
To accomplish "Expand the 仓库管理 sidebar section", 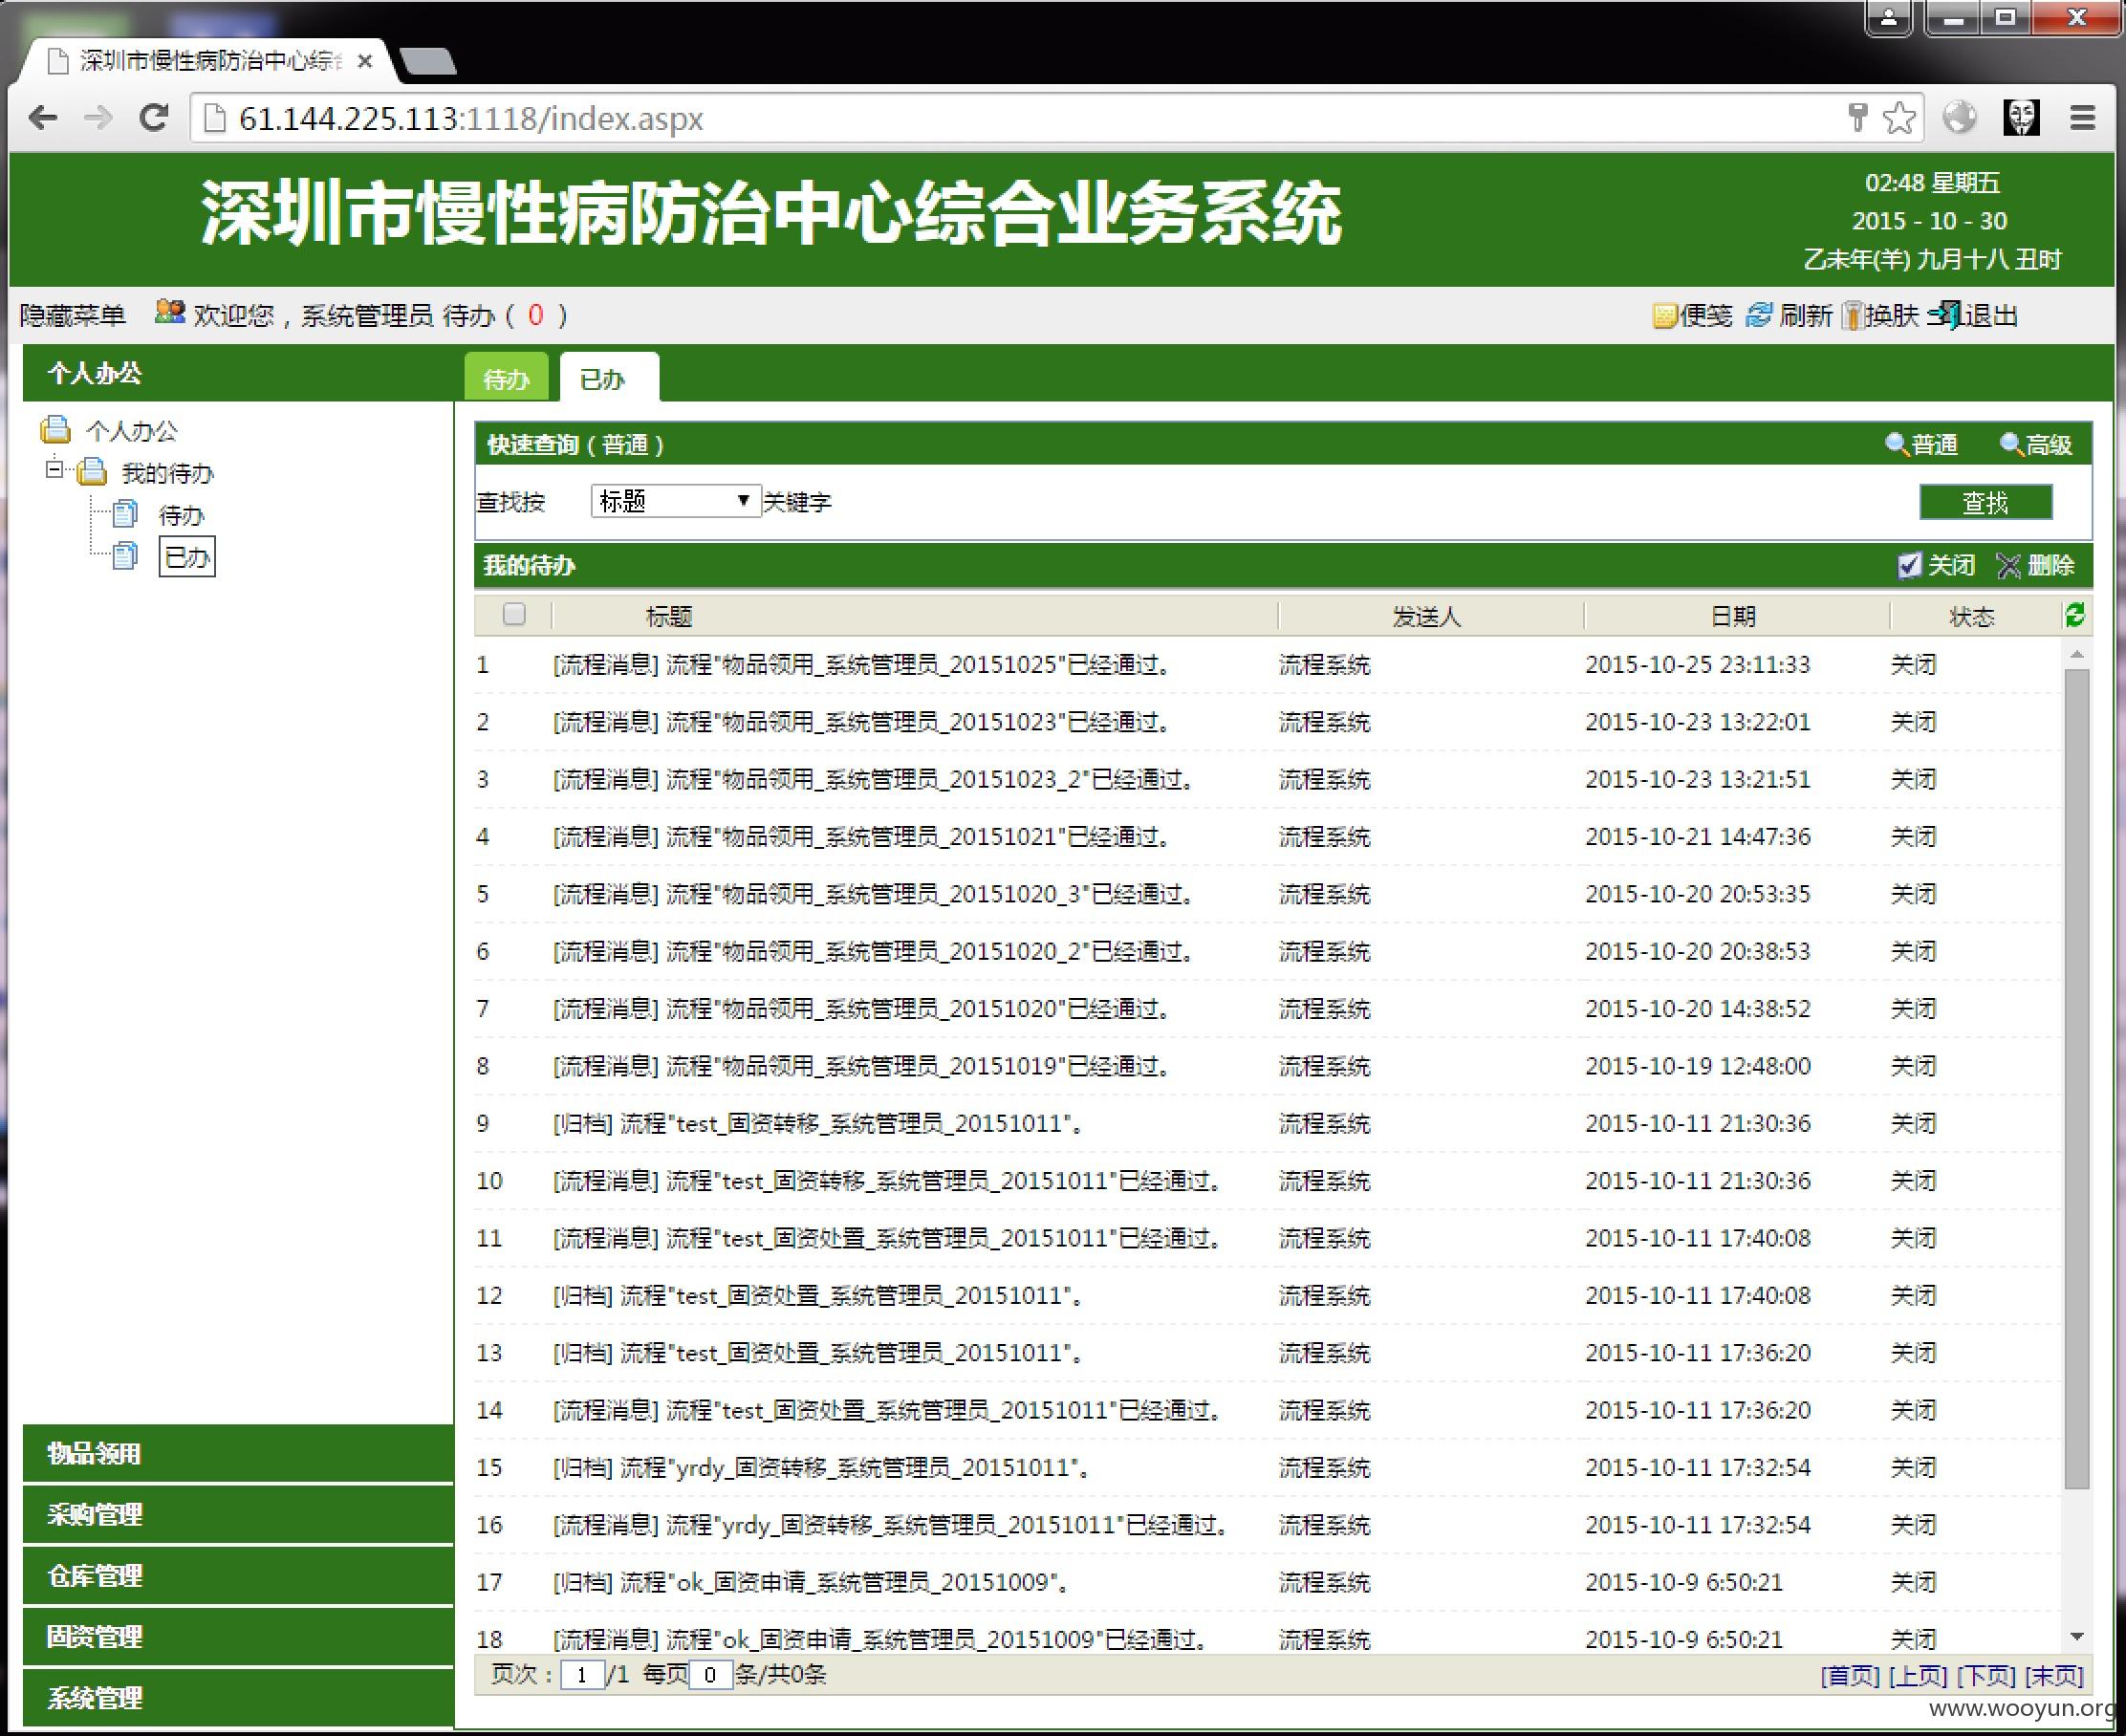I will pos(238,1575).
